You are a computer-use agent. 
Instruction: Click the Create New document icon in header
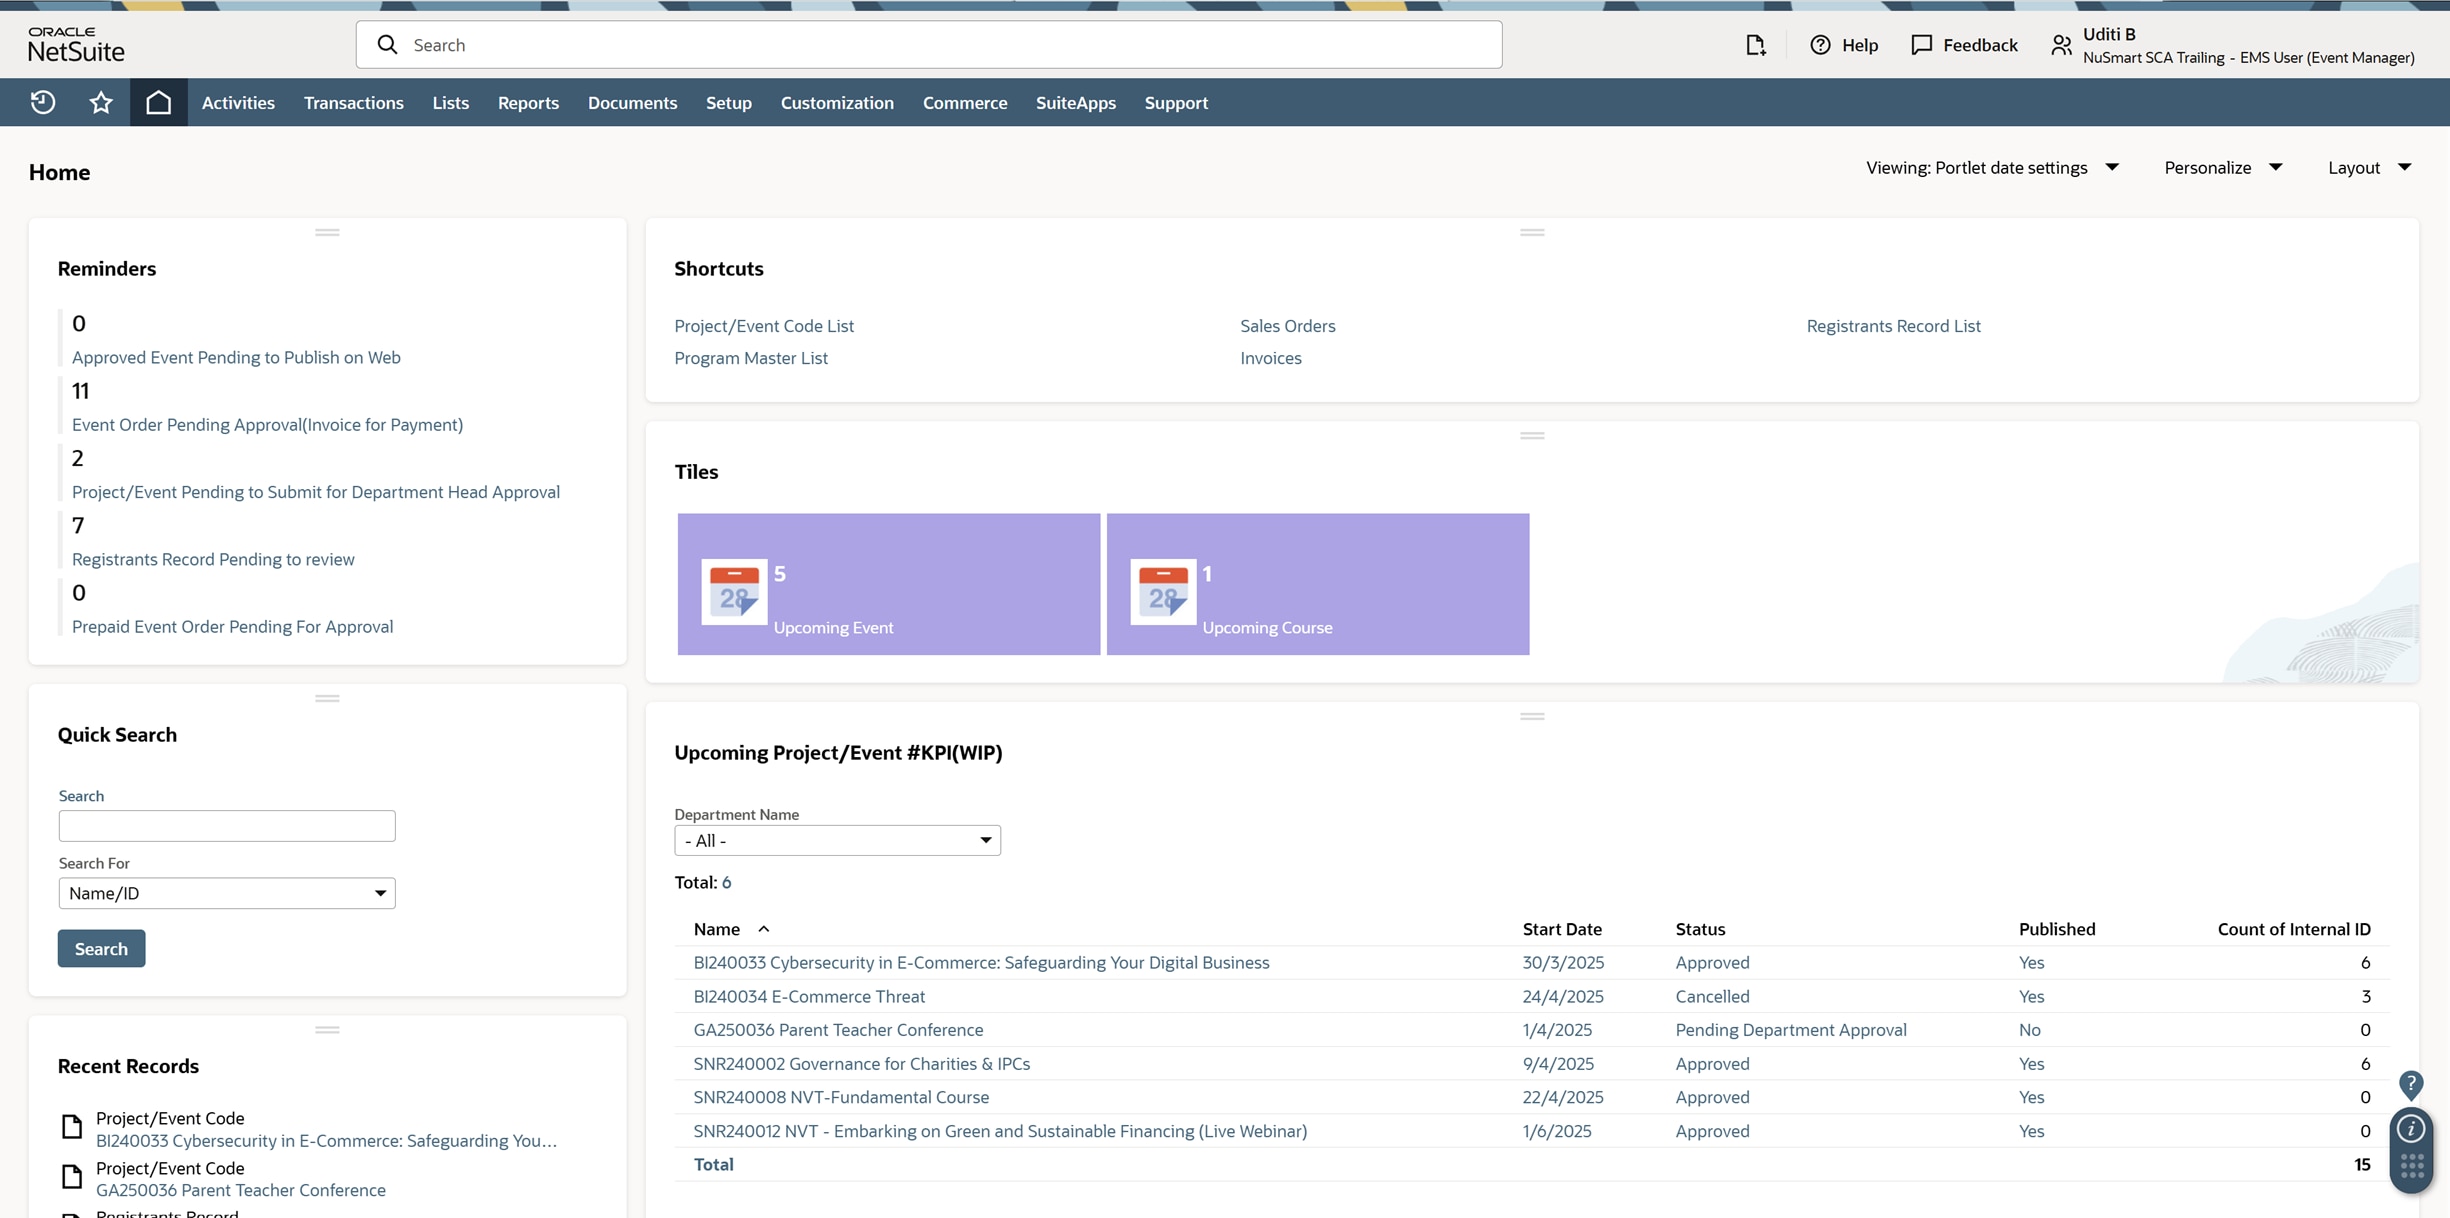pos(1756,45)
